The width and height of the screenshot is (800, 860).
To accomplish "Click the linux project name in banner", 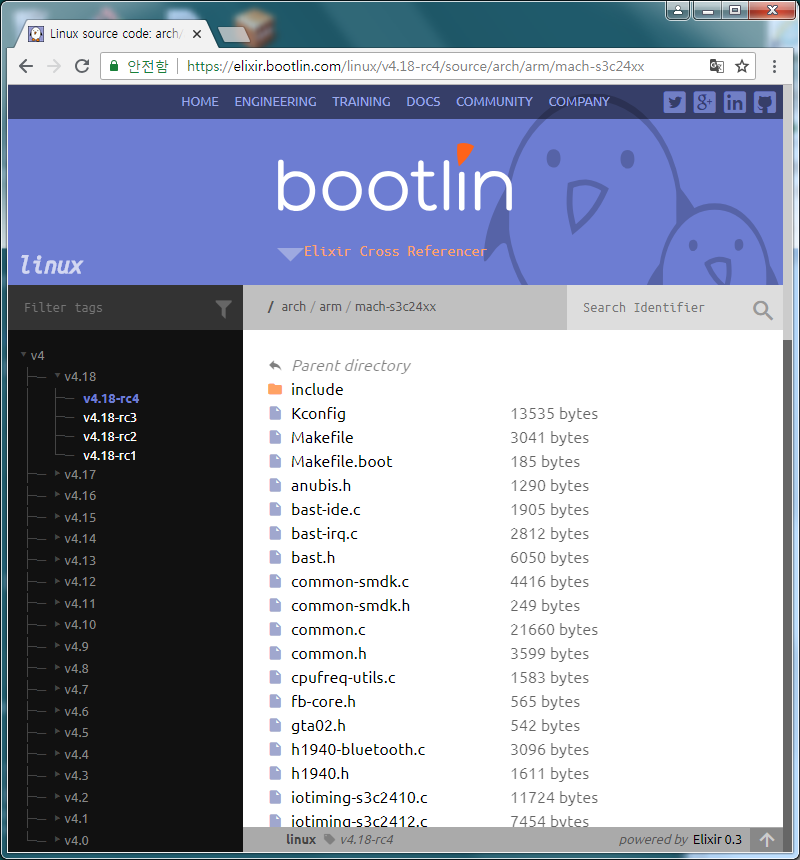I will [x=52, y=265].
